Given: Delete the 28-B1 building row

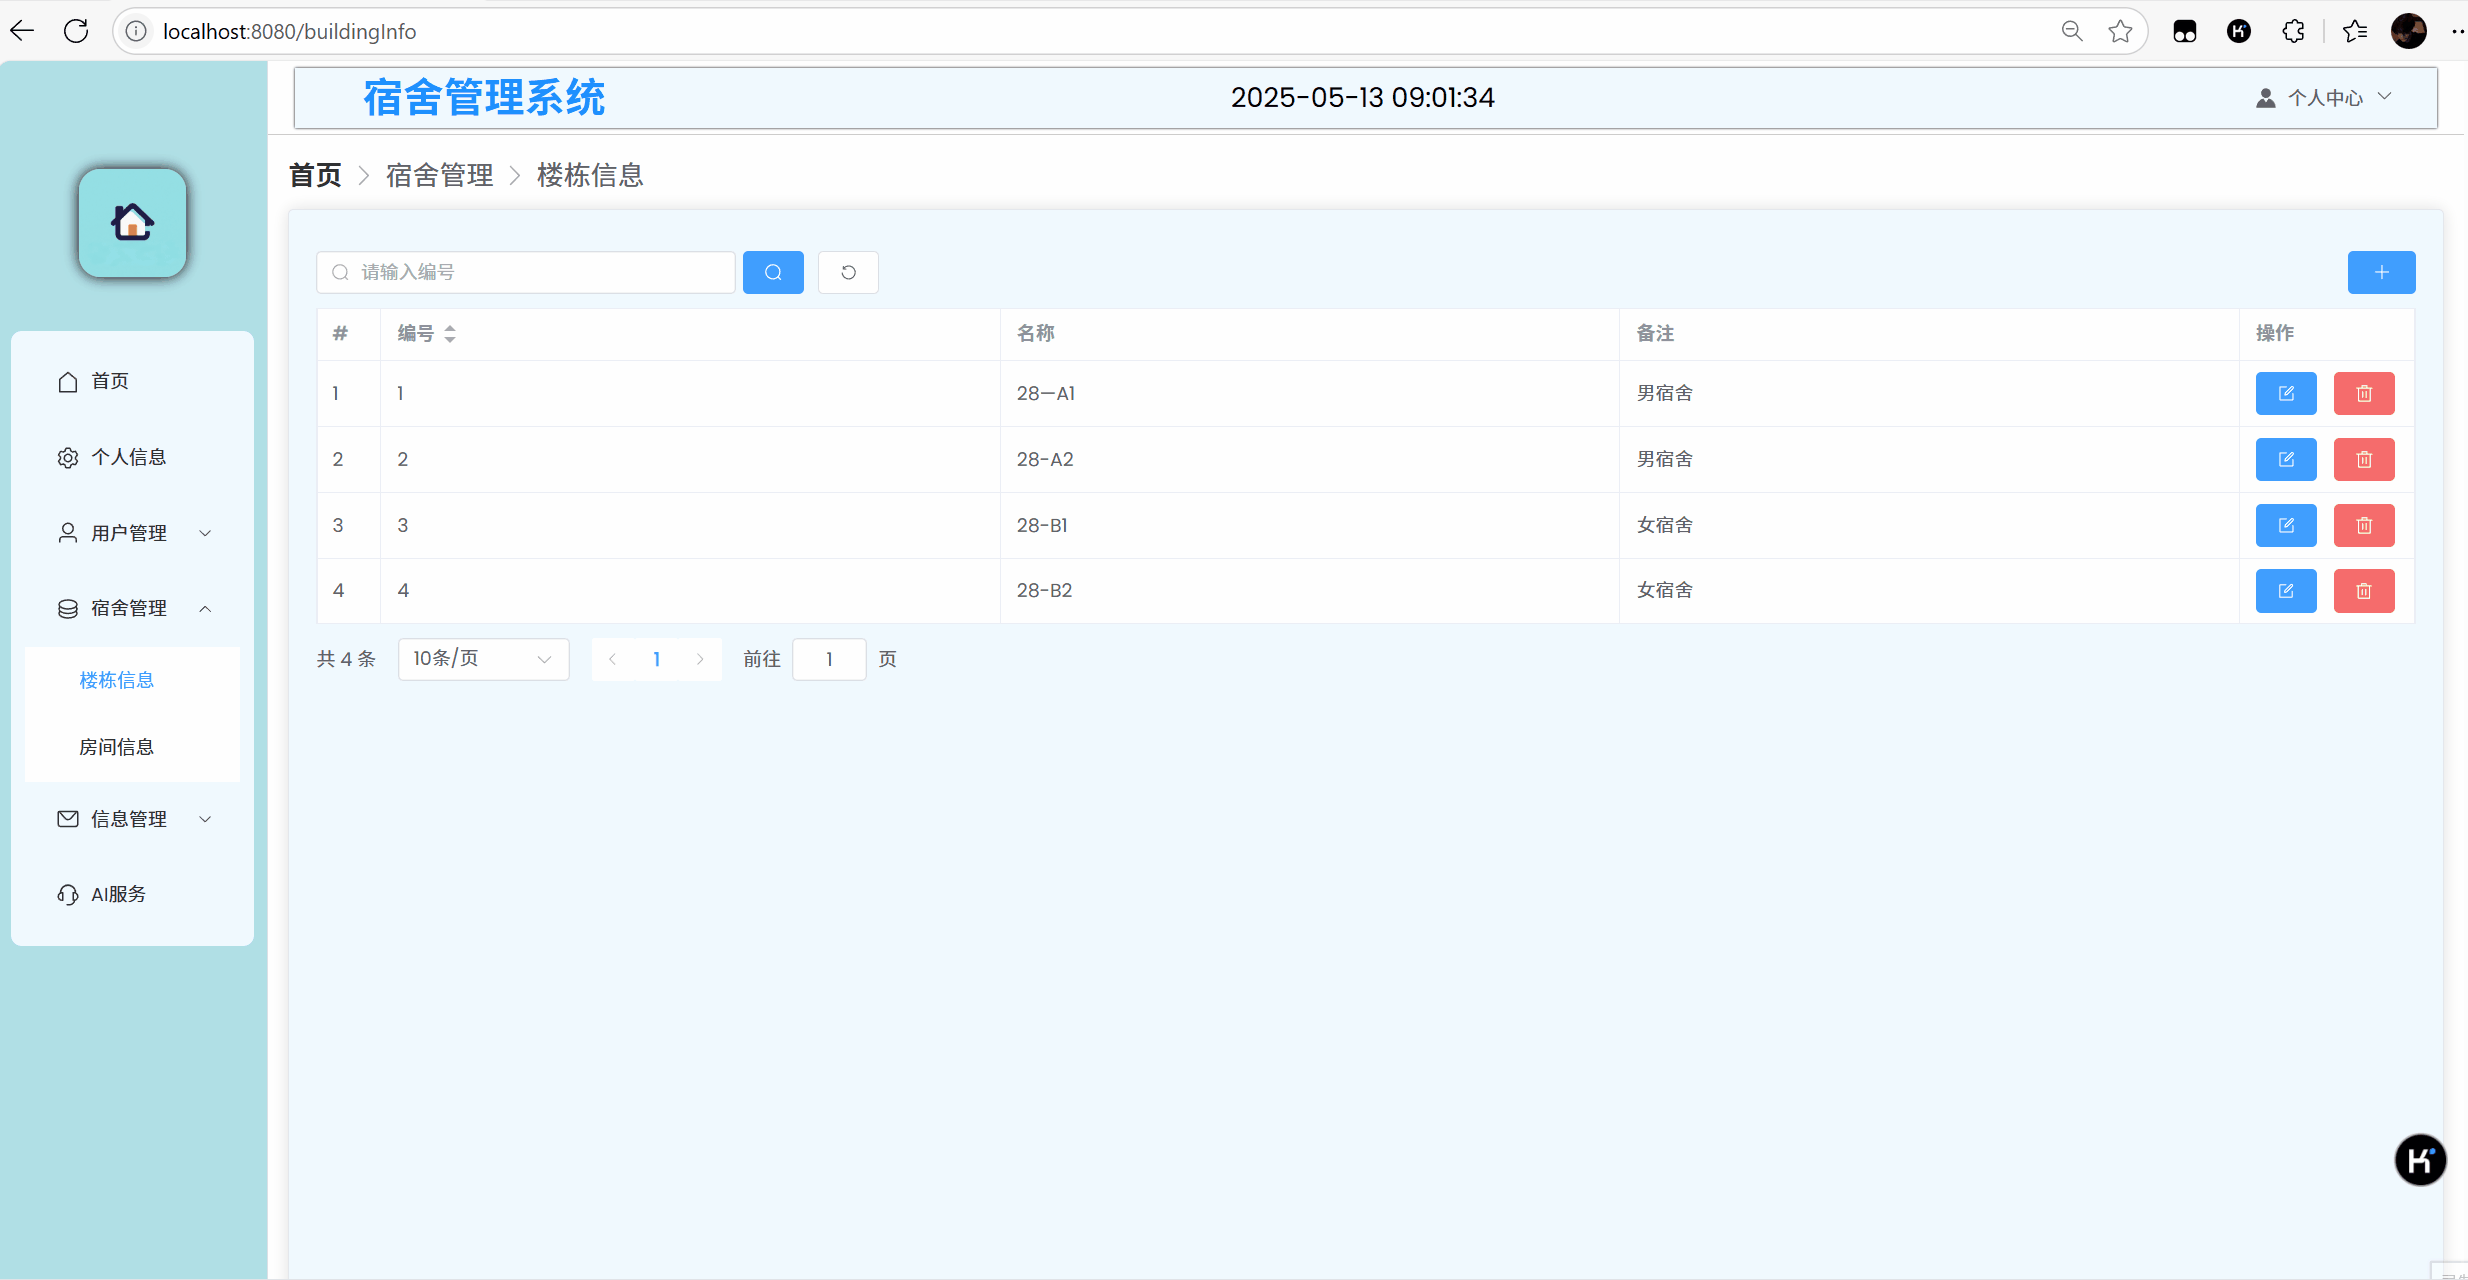Looking at the screenshot, I should pyautogui.click(x=2364, y=525).
